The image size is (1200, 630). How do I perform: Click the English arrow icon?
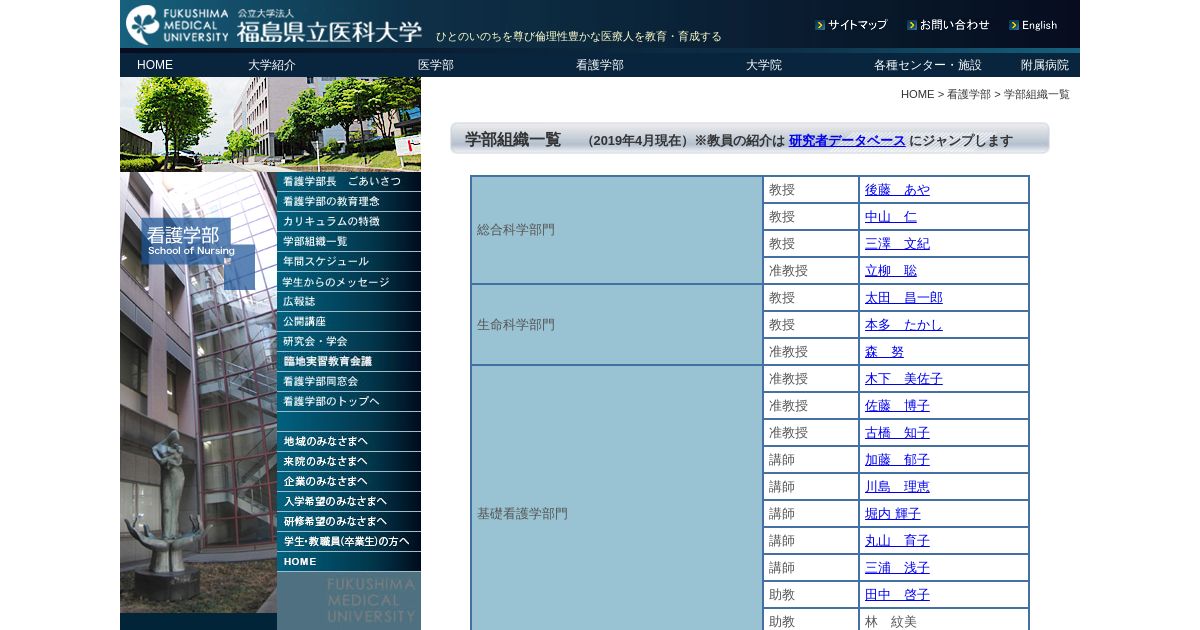click(1014, 25)
